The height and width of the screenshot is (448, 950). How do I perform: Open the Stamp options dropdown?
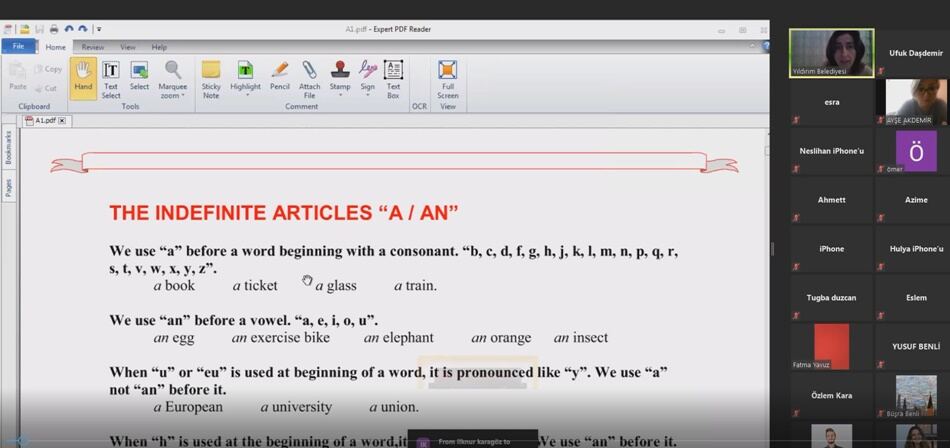pos(340,95)
